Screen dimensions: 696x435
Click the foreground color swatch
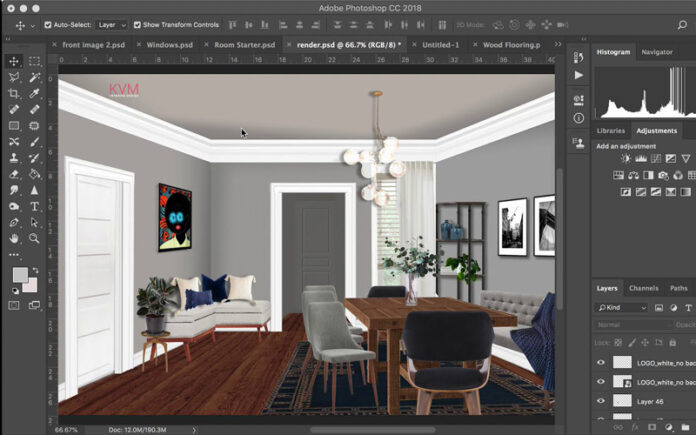point(20,275)
